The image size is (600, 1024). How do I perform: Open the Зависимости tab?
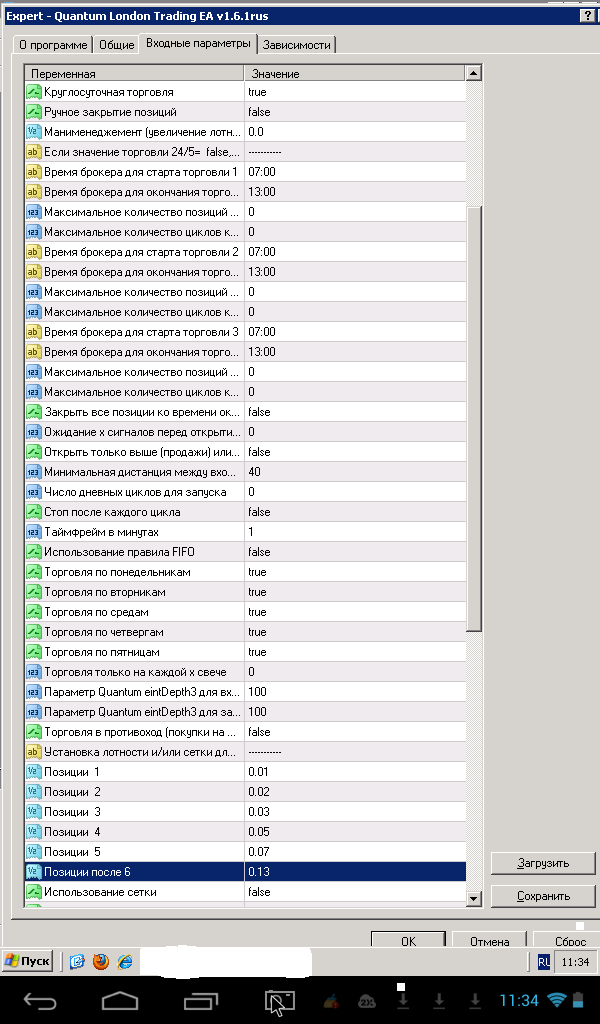296,45
